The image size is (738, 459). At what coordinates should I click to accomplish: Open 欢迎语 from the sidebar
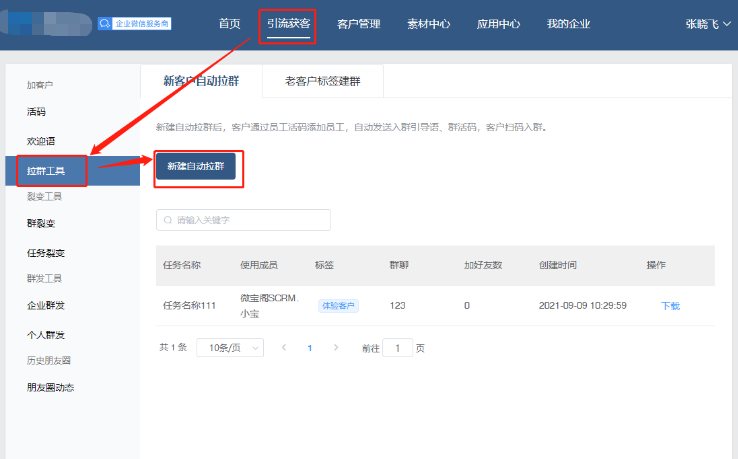click(41, 141)
